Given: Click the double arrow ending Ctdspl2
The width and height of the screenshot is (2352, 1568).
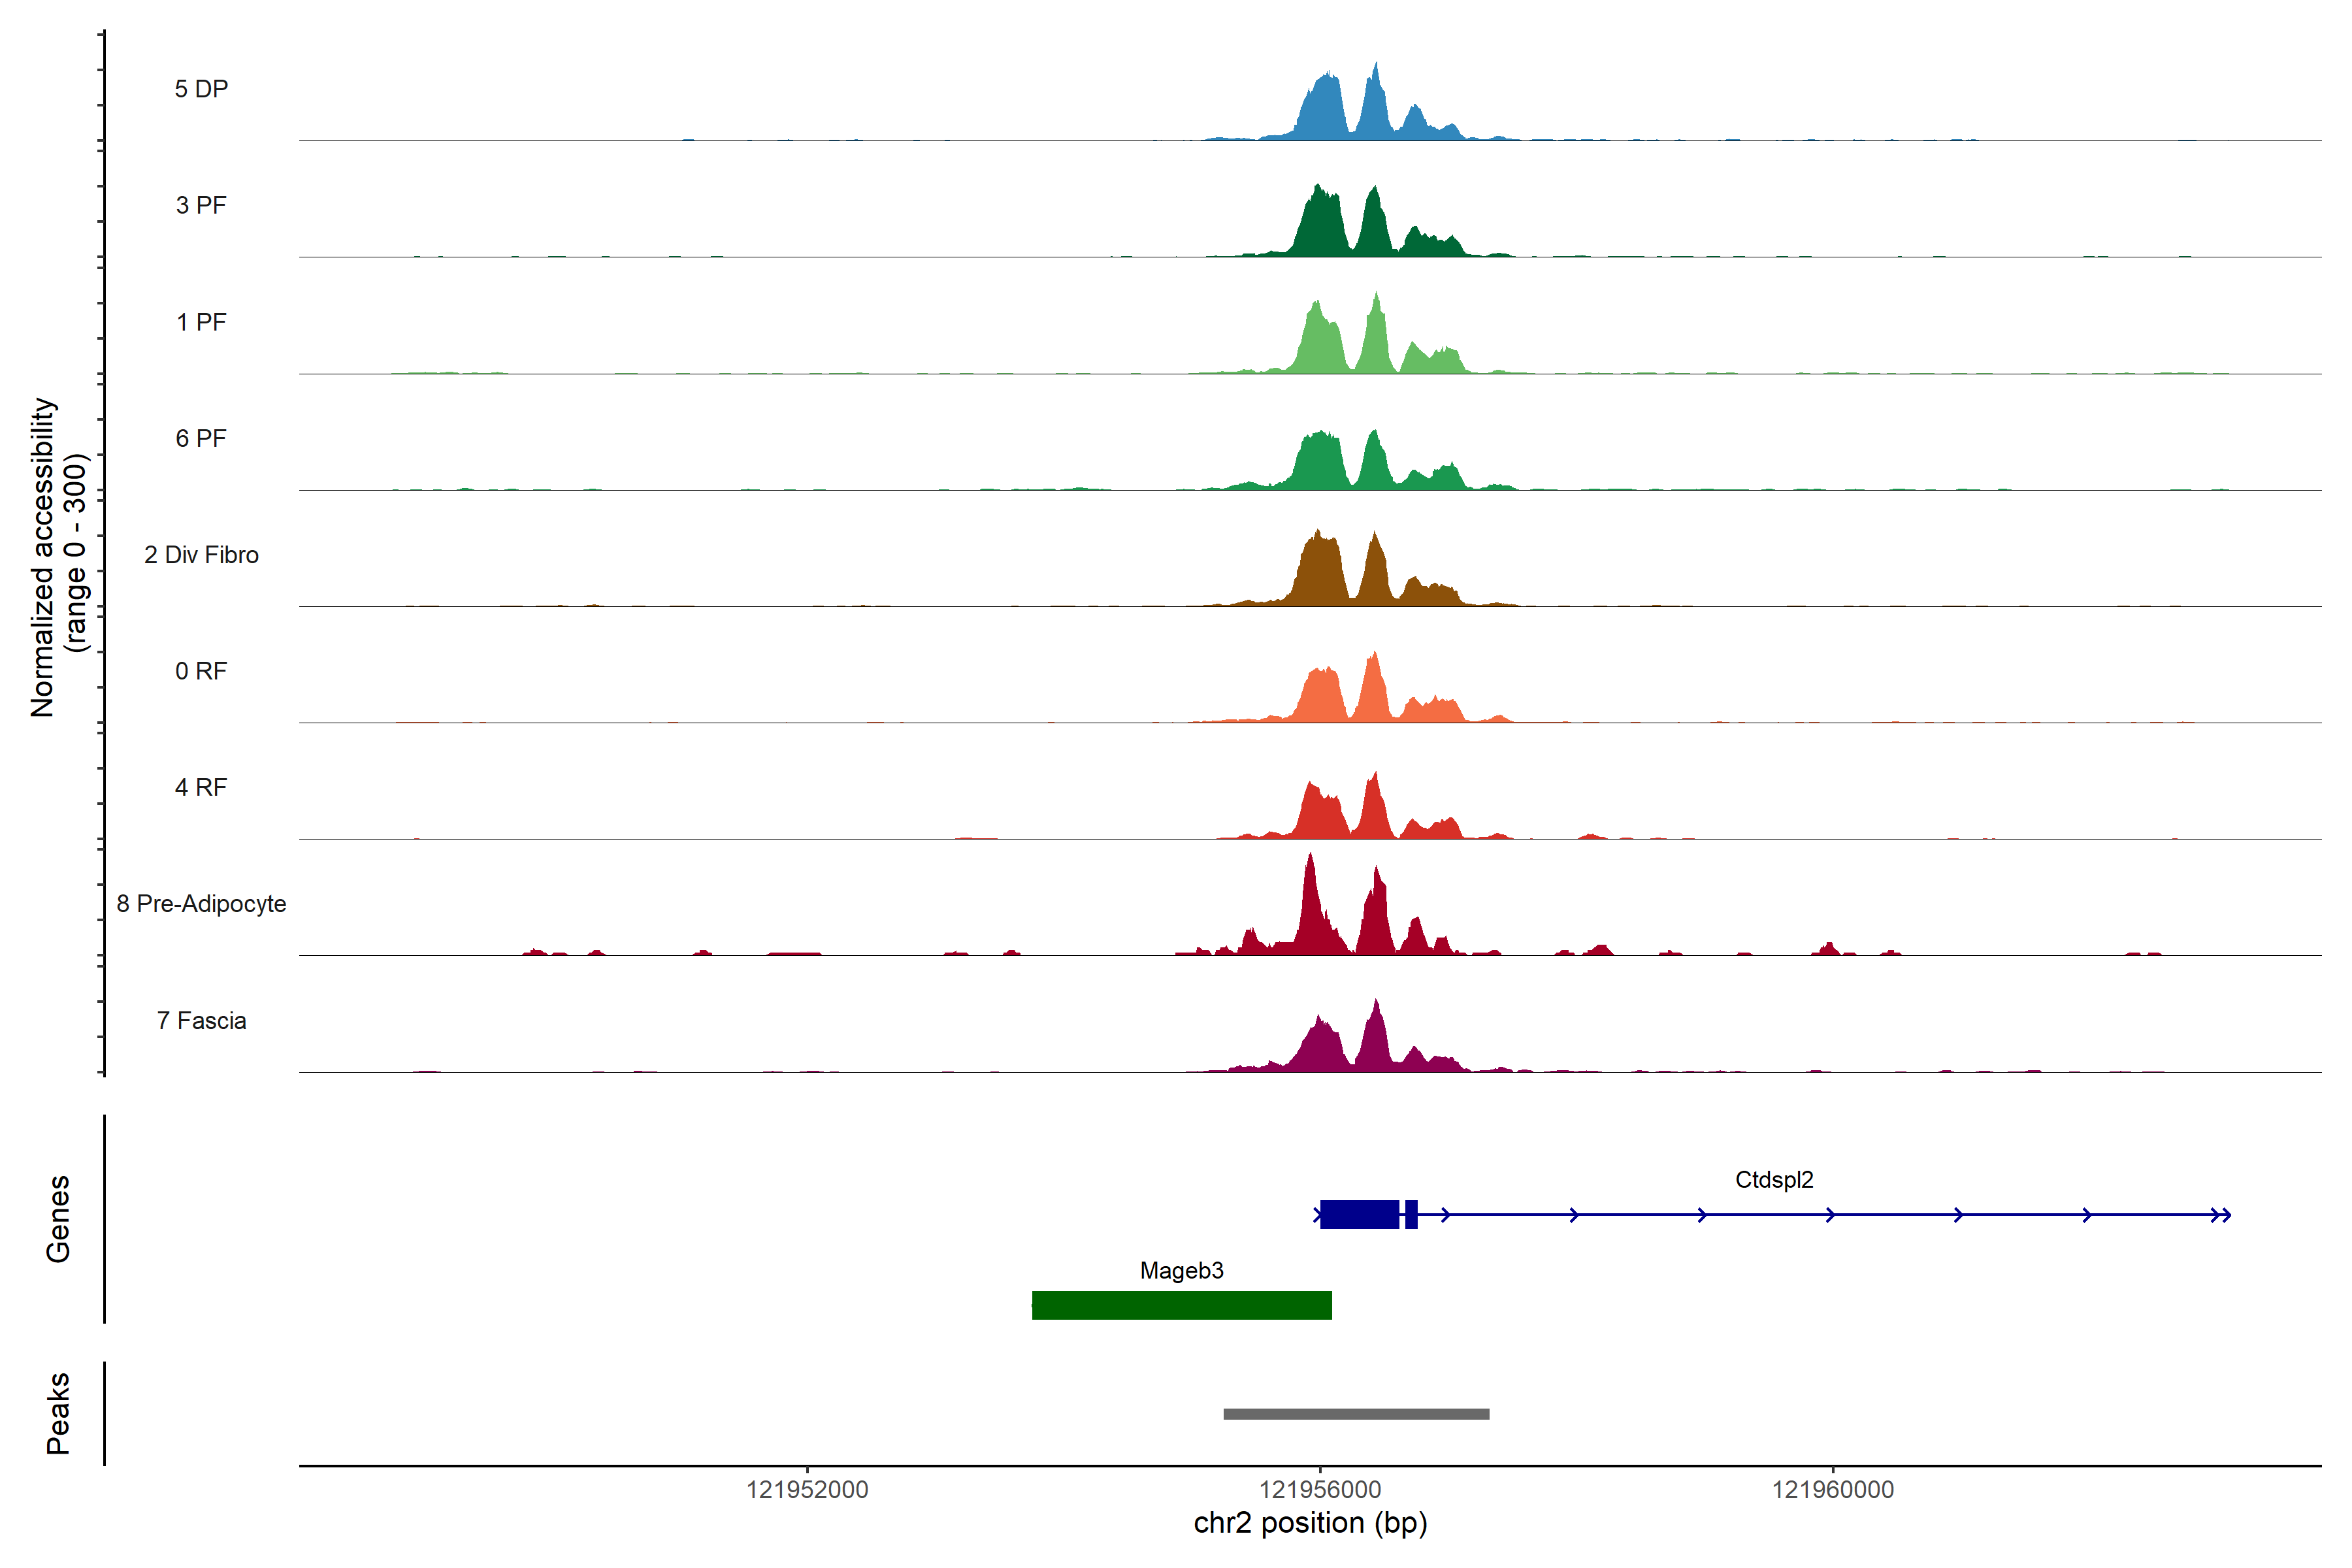Looking at the screenshot, I should tap(2220, 1215).
